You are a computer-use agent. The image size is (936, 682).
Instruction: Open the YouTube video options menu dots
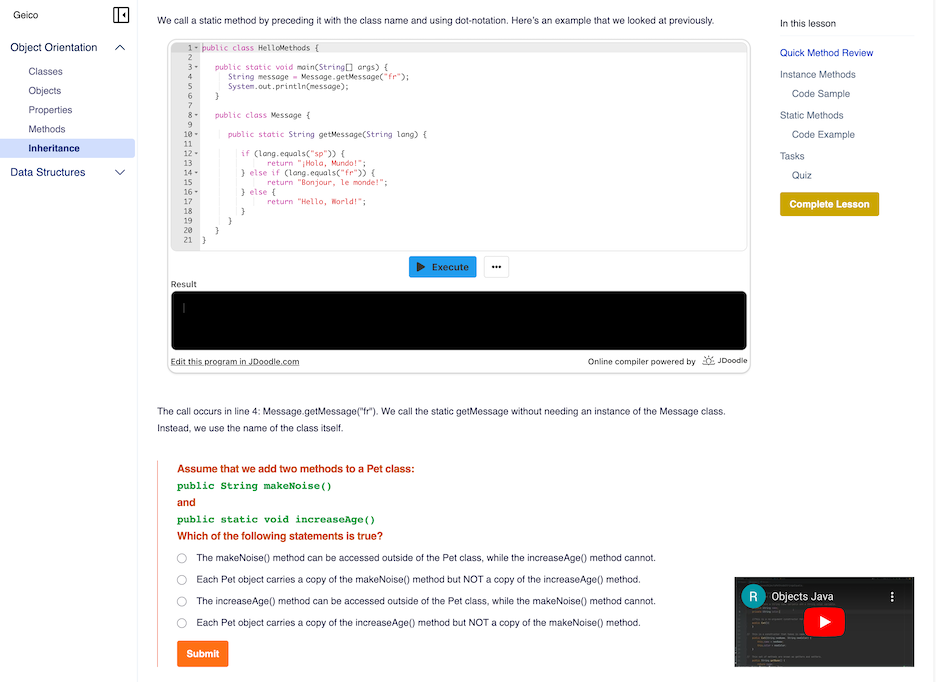[892, 597]
